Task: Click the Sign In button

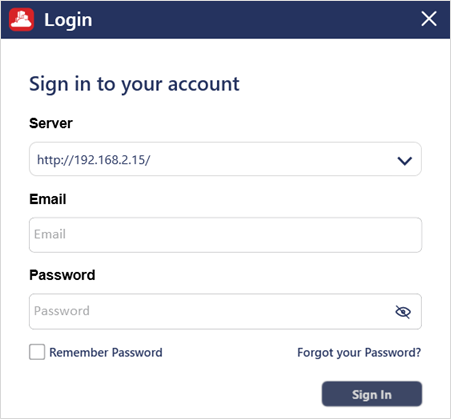Action: 372,394
